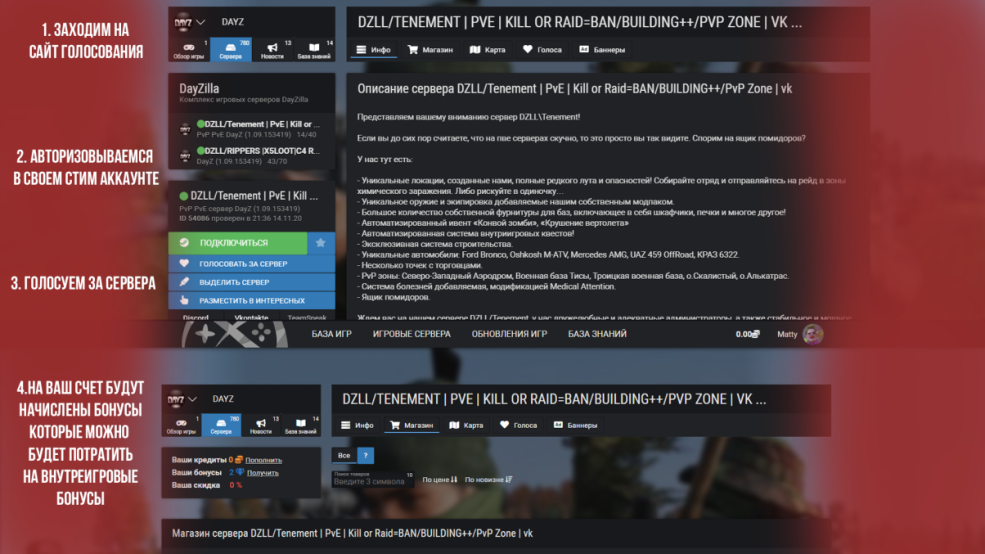Expand the DAYZ game chevron on the info page
Screen dimensions: 985x554
click(200, 22)
